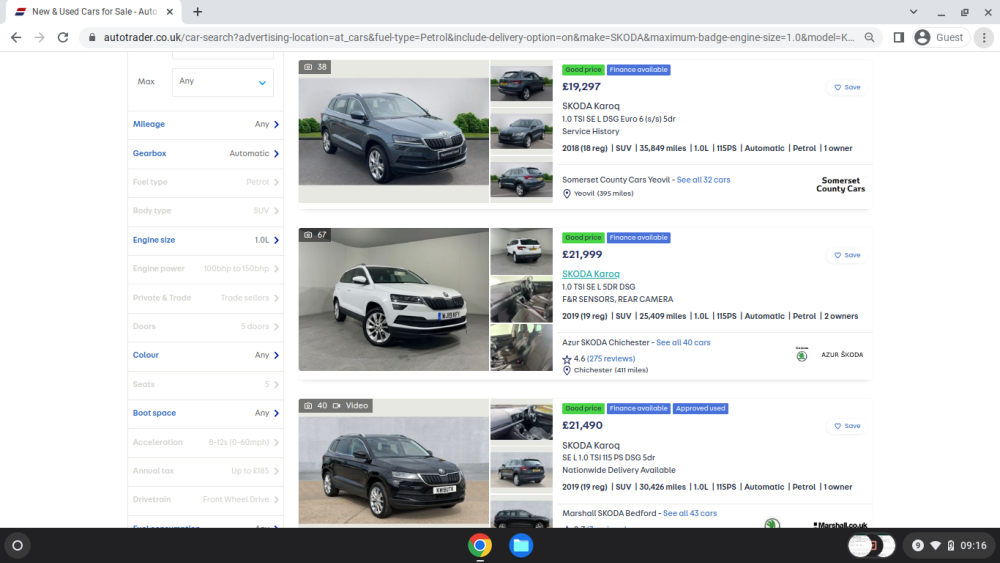Save the £21,490 Karoq listing
The width and height of the screenshot is (1000, 563).
pos(848,426)
